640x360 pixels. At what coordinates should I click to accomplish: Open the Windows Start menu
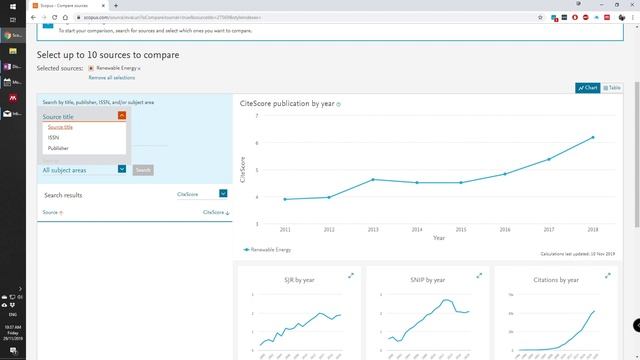tap(13, 7)
